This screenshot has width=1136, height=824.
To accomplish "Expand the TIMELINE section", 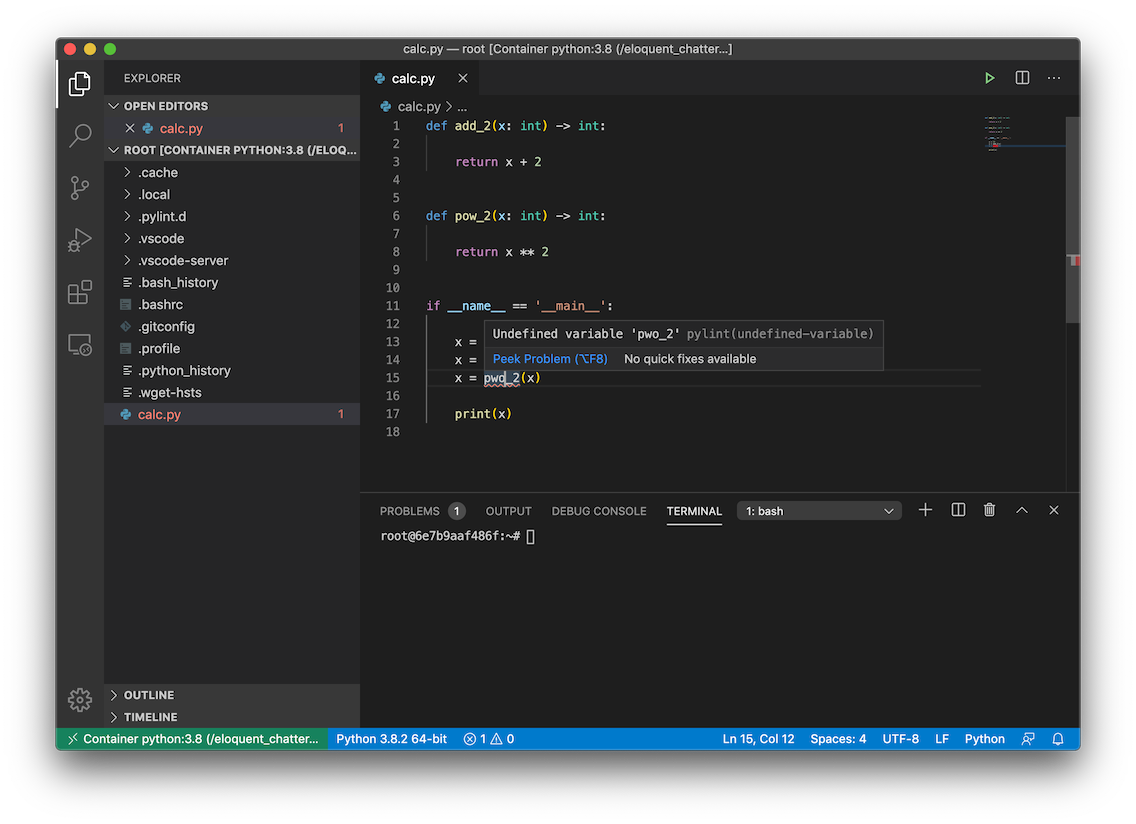I will pyautogui.click(x=146, y=717).
